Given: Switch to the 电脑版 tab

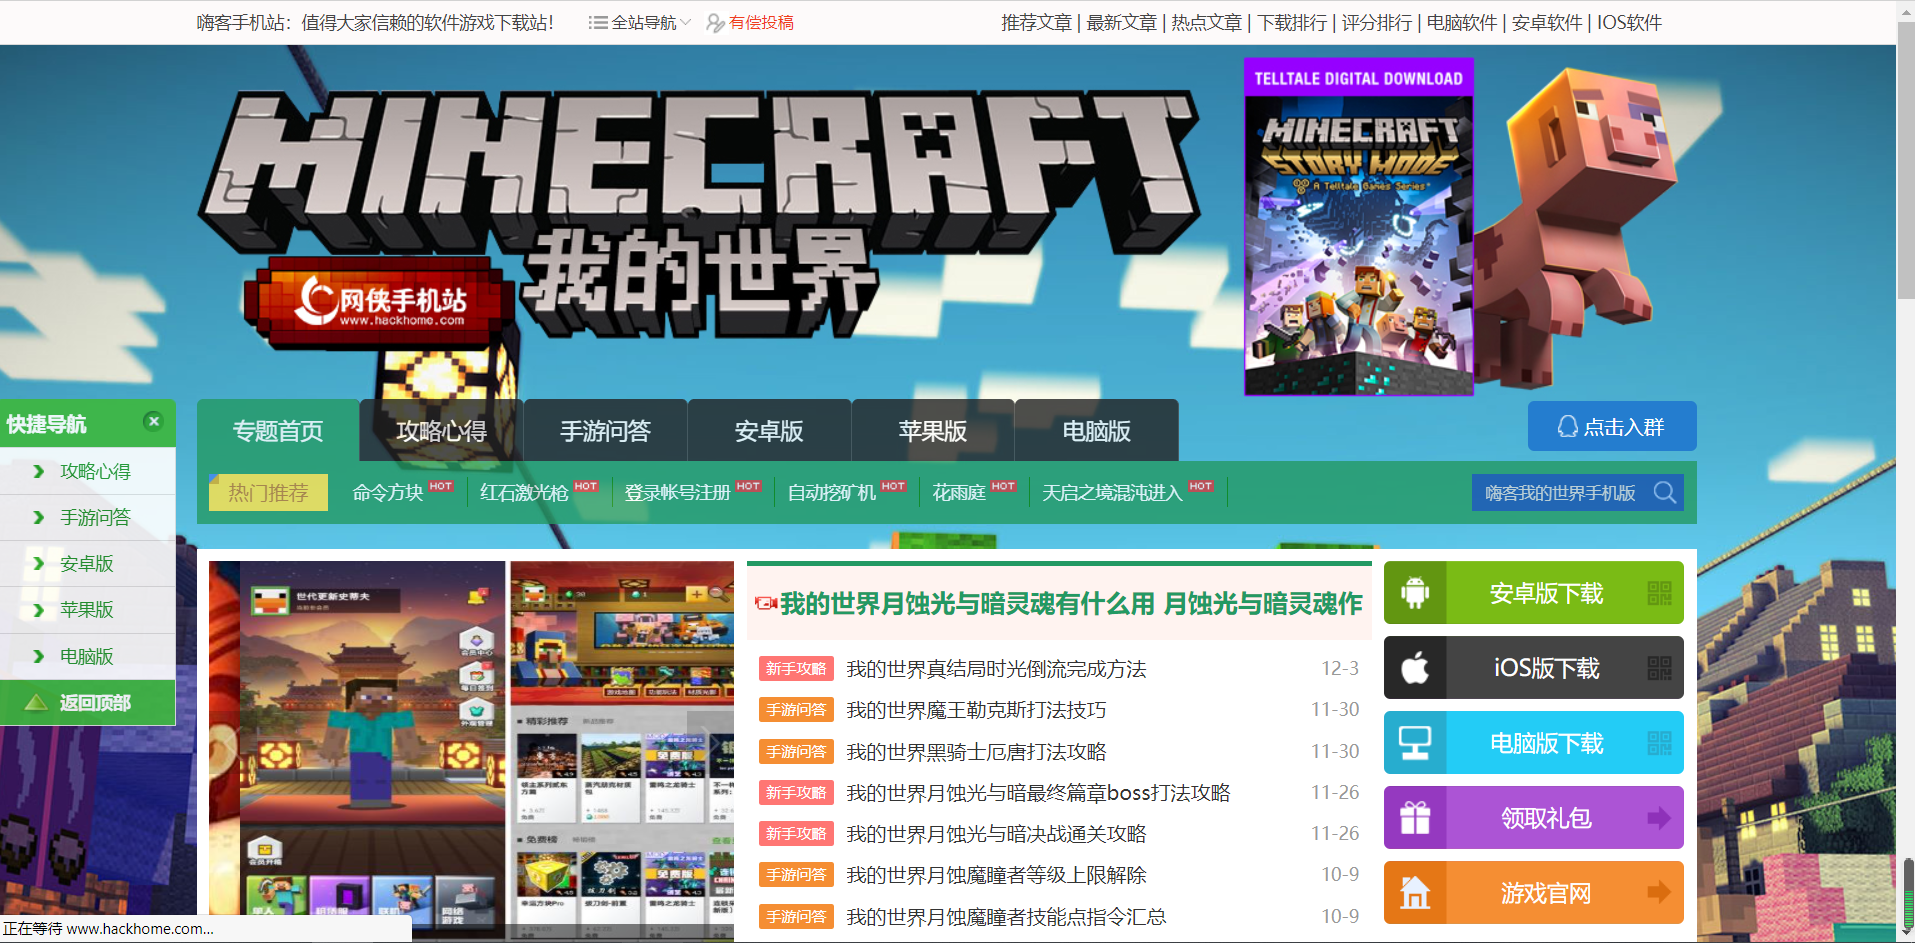Looking at the screenshot, I should coord(1097,431).
